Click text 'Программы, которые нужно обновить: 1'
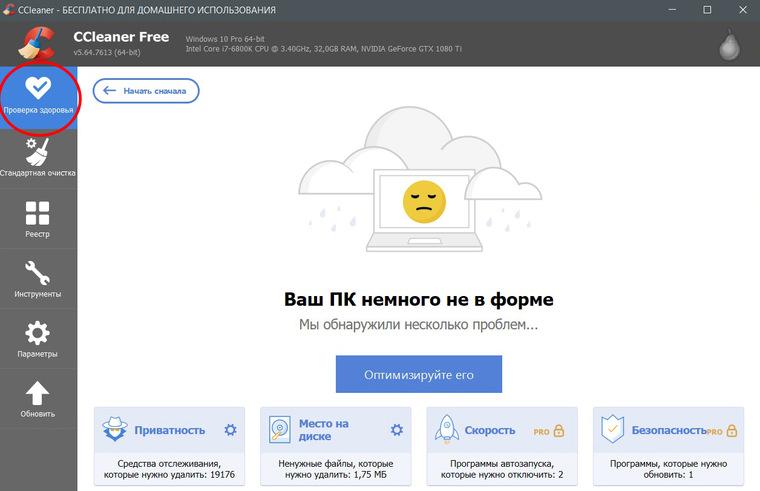The height and width of the screenshot is (491, 760). click(668, 469)
